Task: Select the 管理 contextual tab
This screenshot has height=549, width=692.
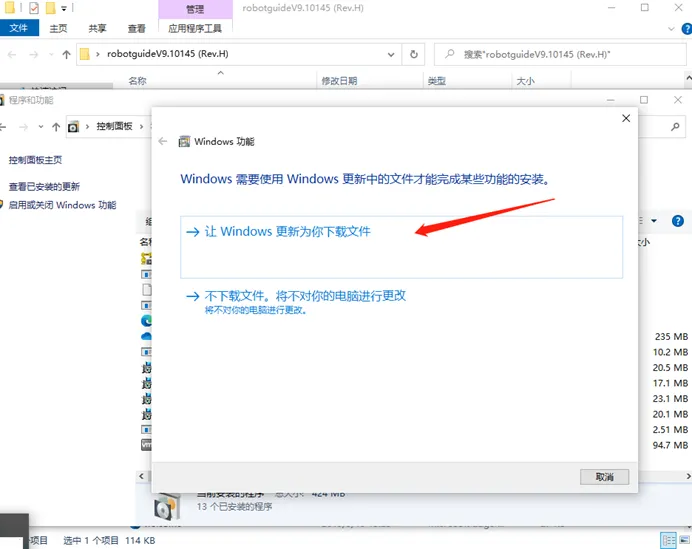Action: tap(195, 9)
